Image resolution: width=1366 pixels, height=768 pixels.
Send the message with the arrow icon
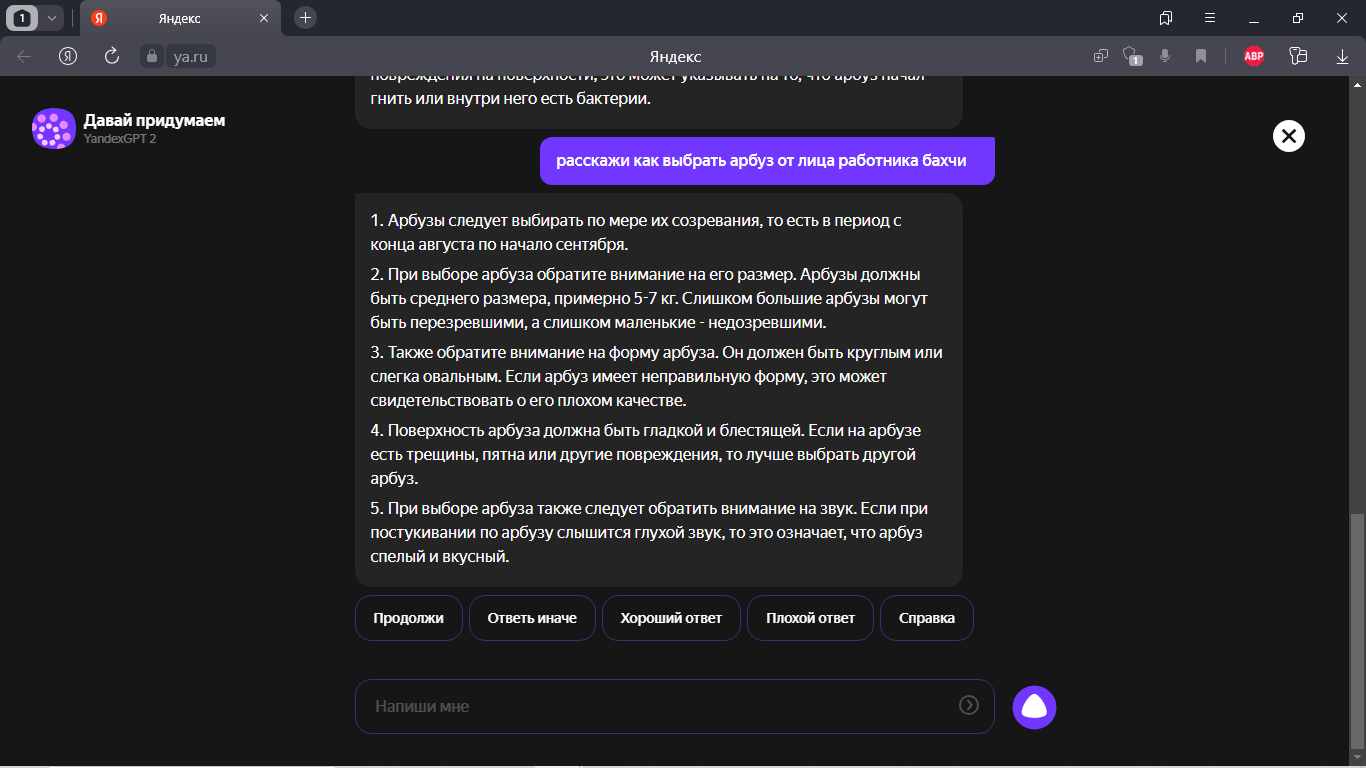tap(968, 705)
